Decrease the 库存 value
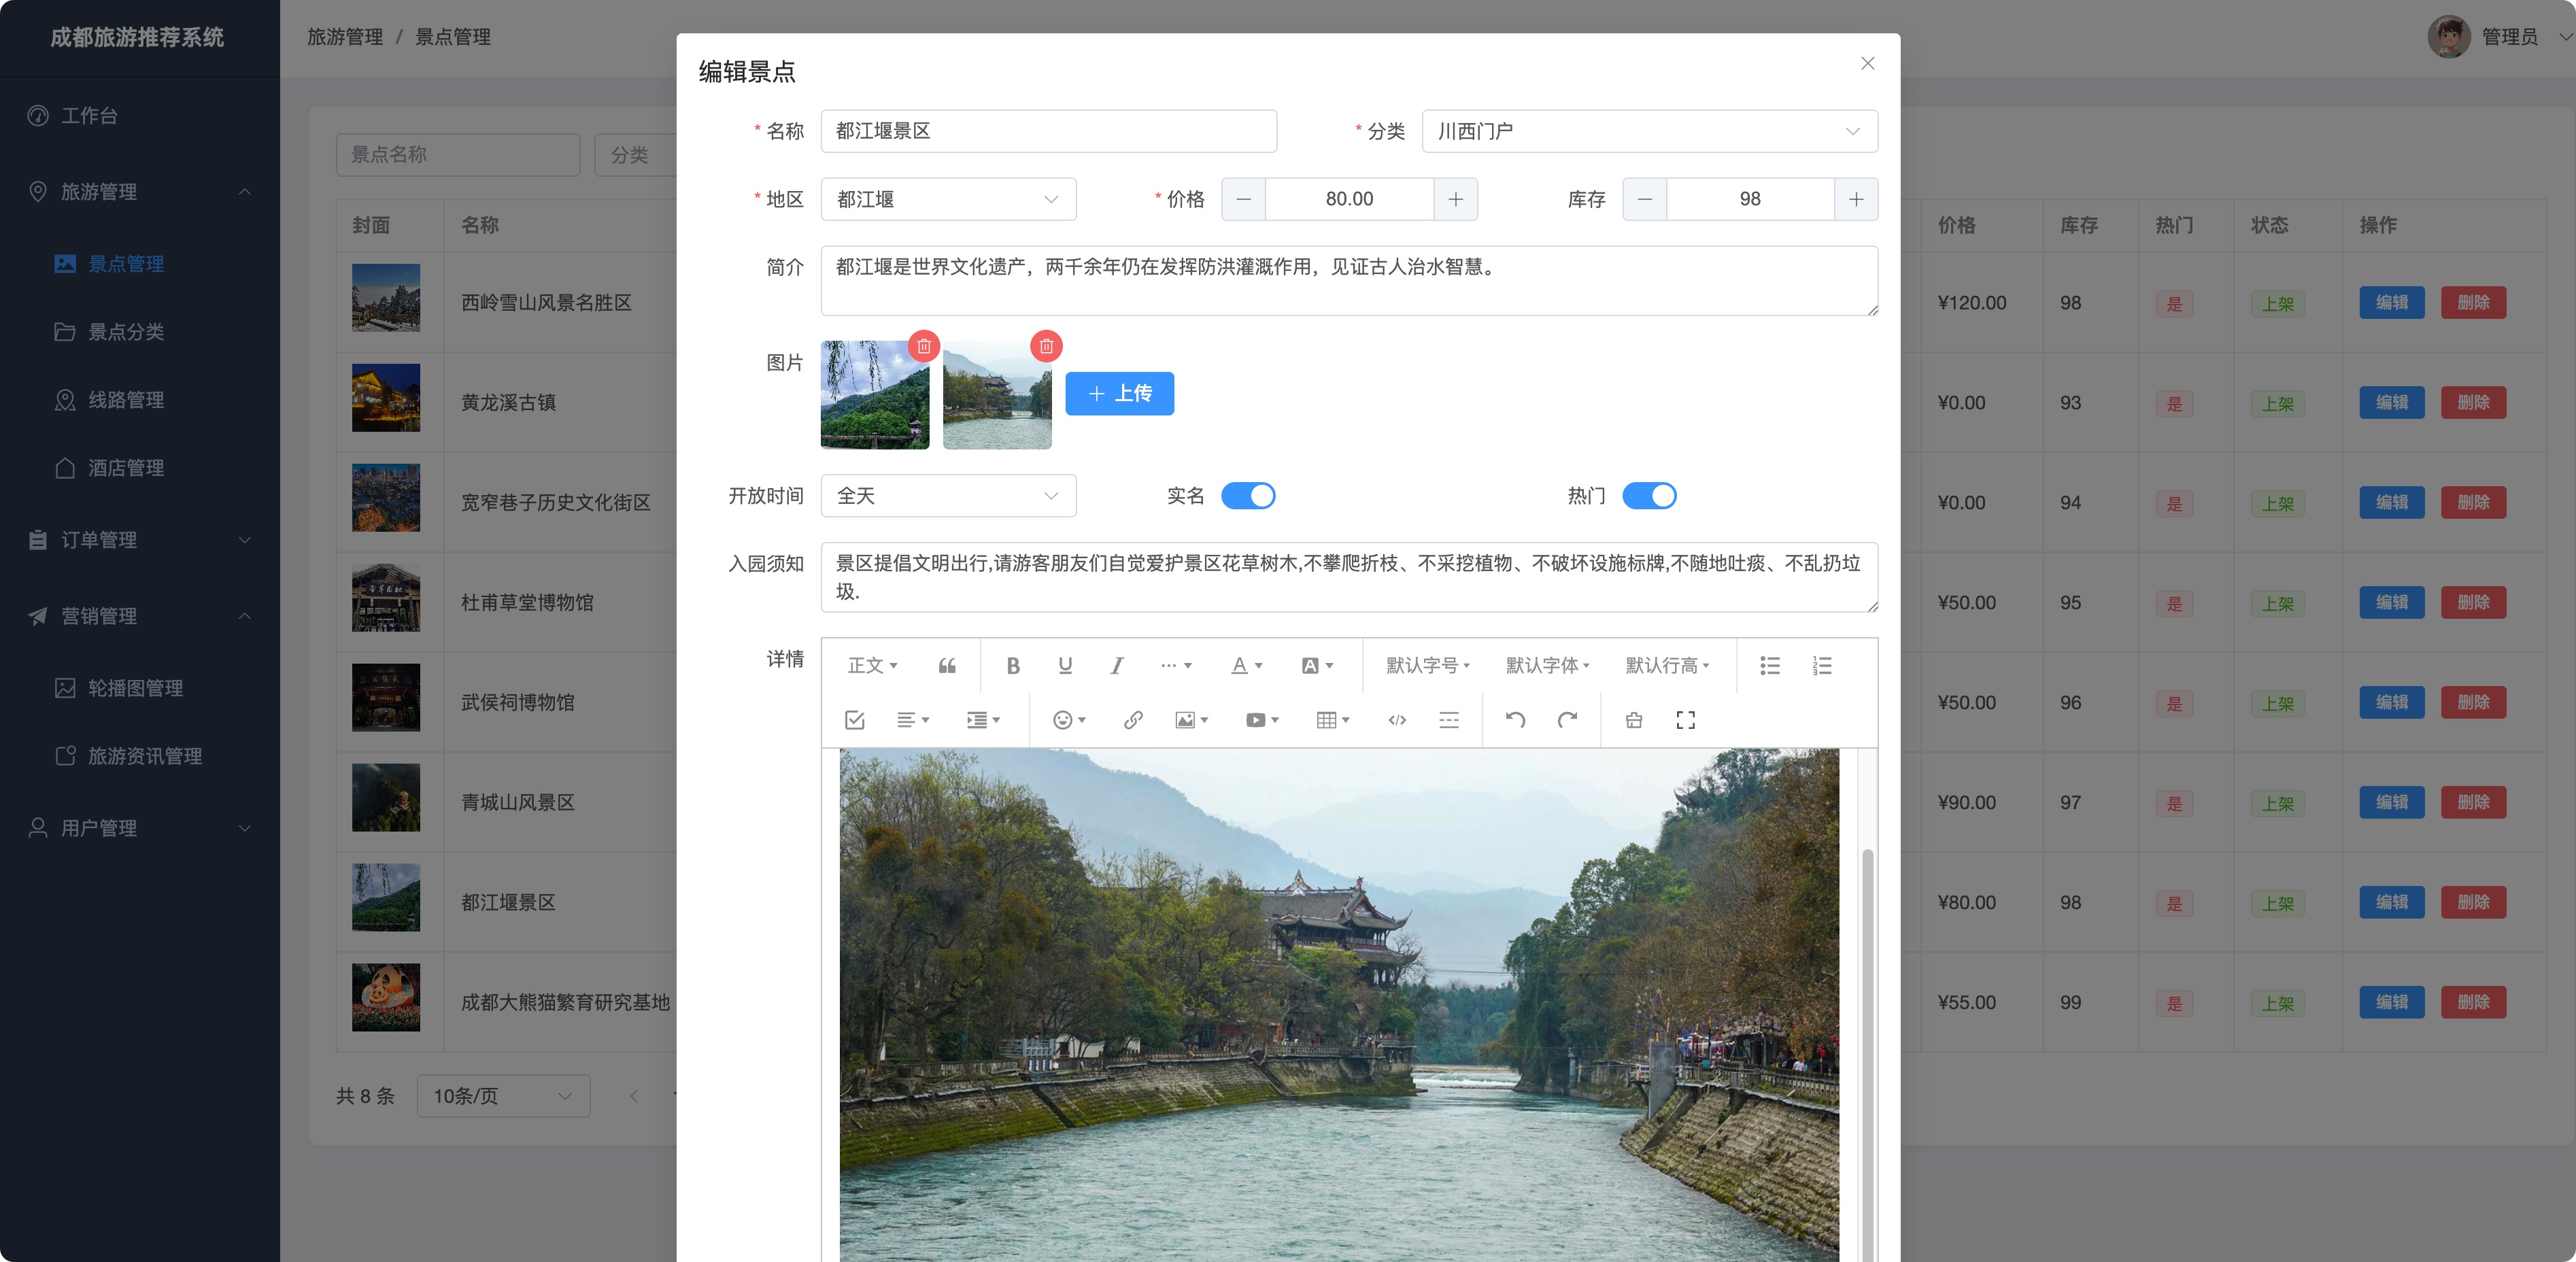The image size is (2576, 1262). [1644, 199]
